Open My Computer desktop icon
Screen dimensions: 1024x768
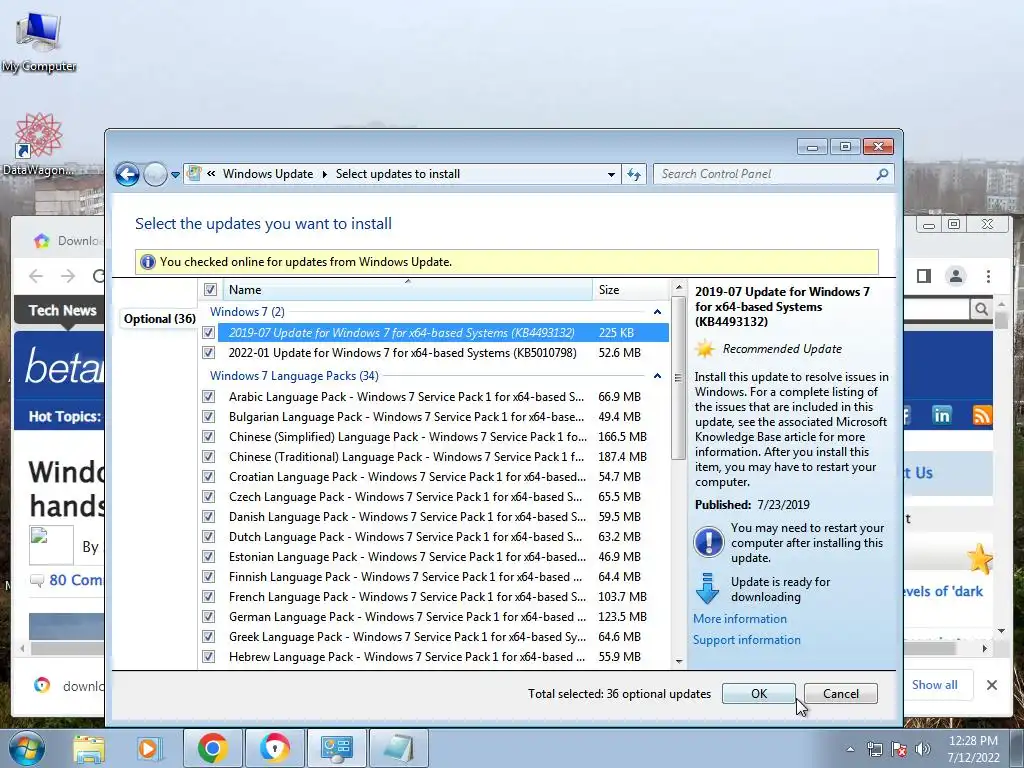point(39,40)
